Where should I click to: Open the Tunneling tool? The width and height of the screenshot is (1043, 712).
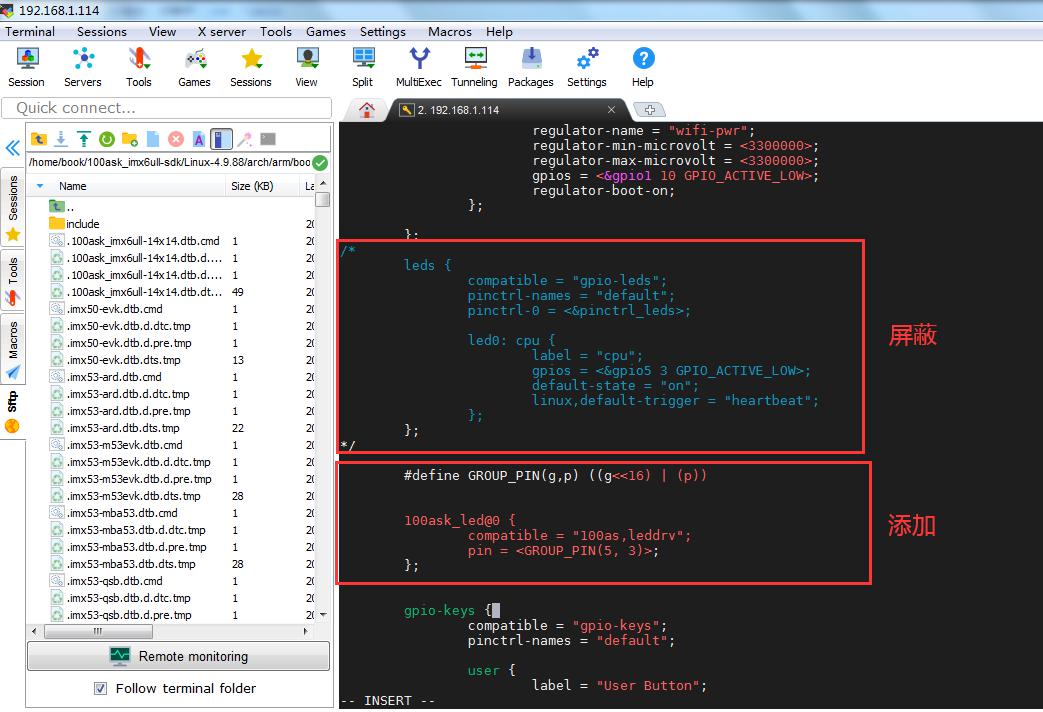point(474,67)
